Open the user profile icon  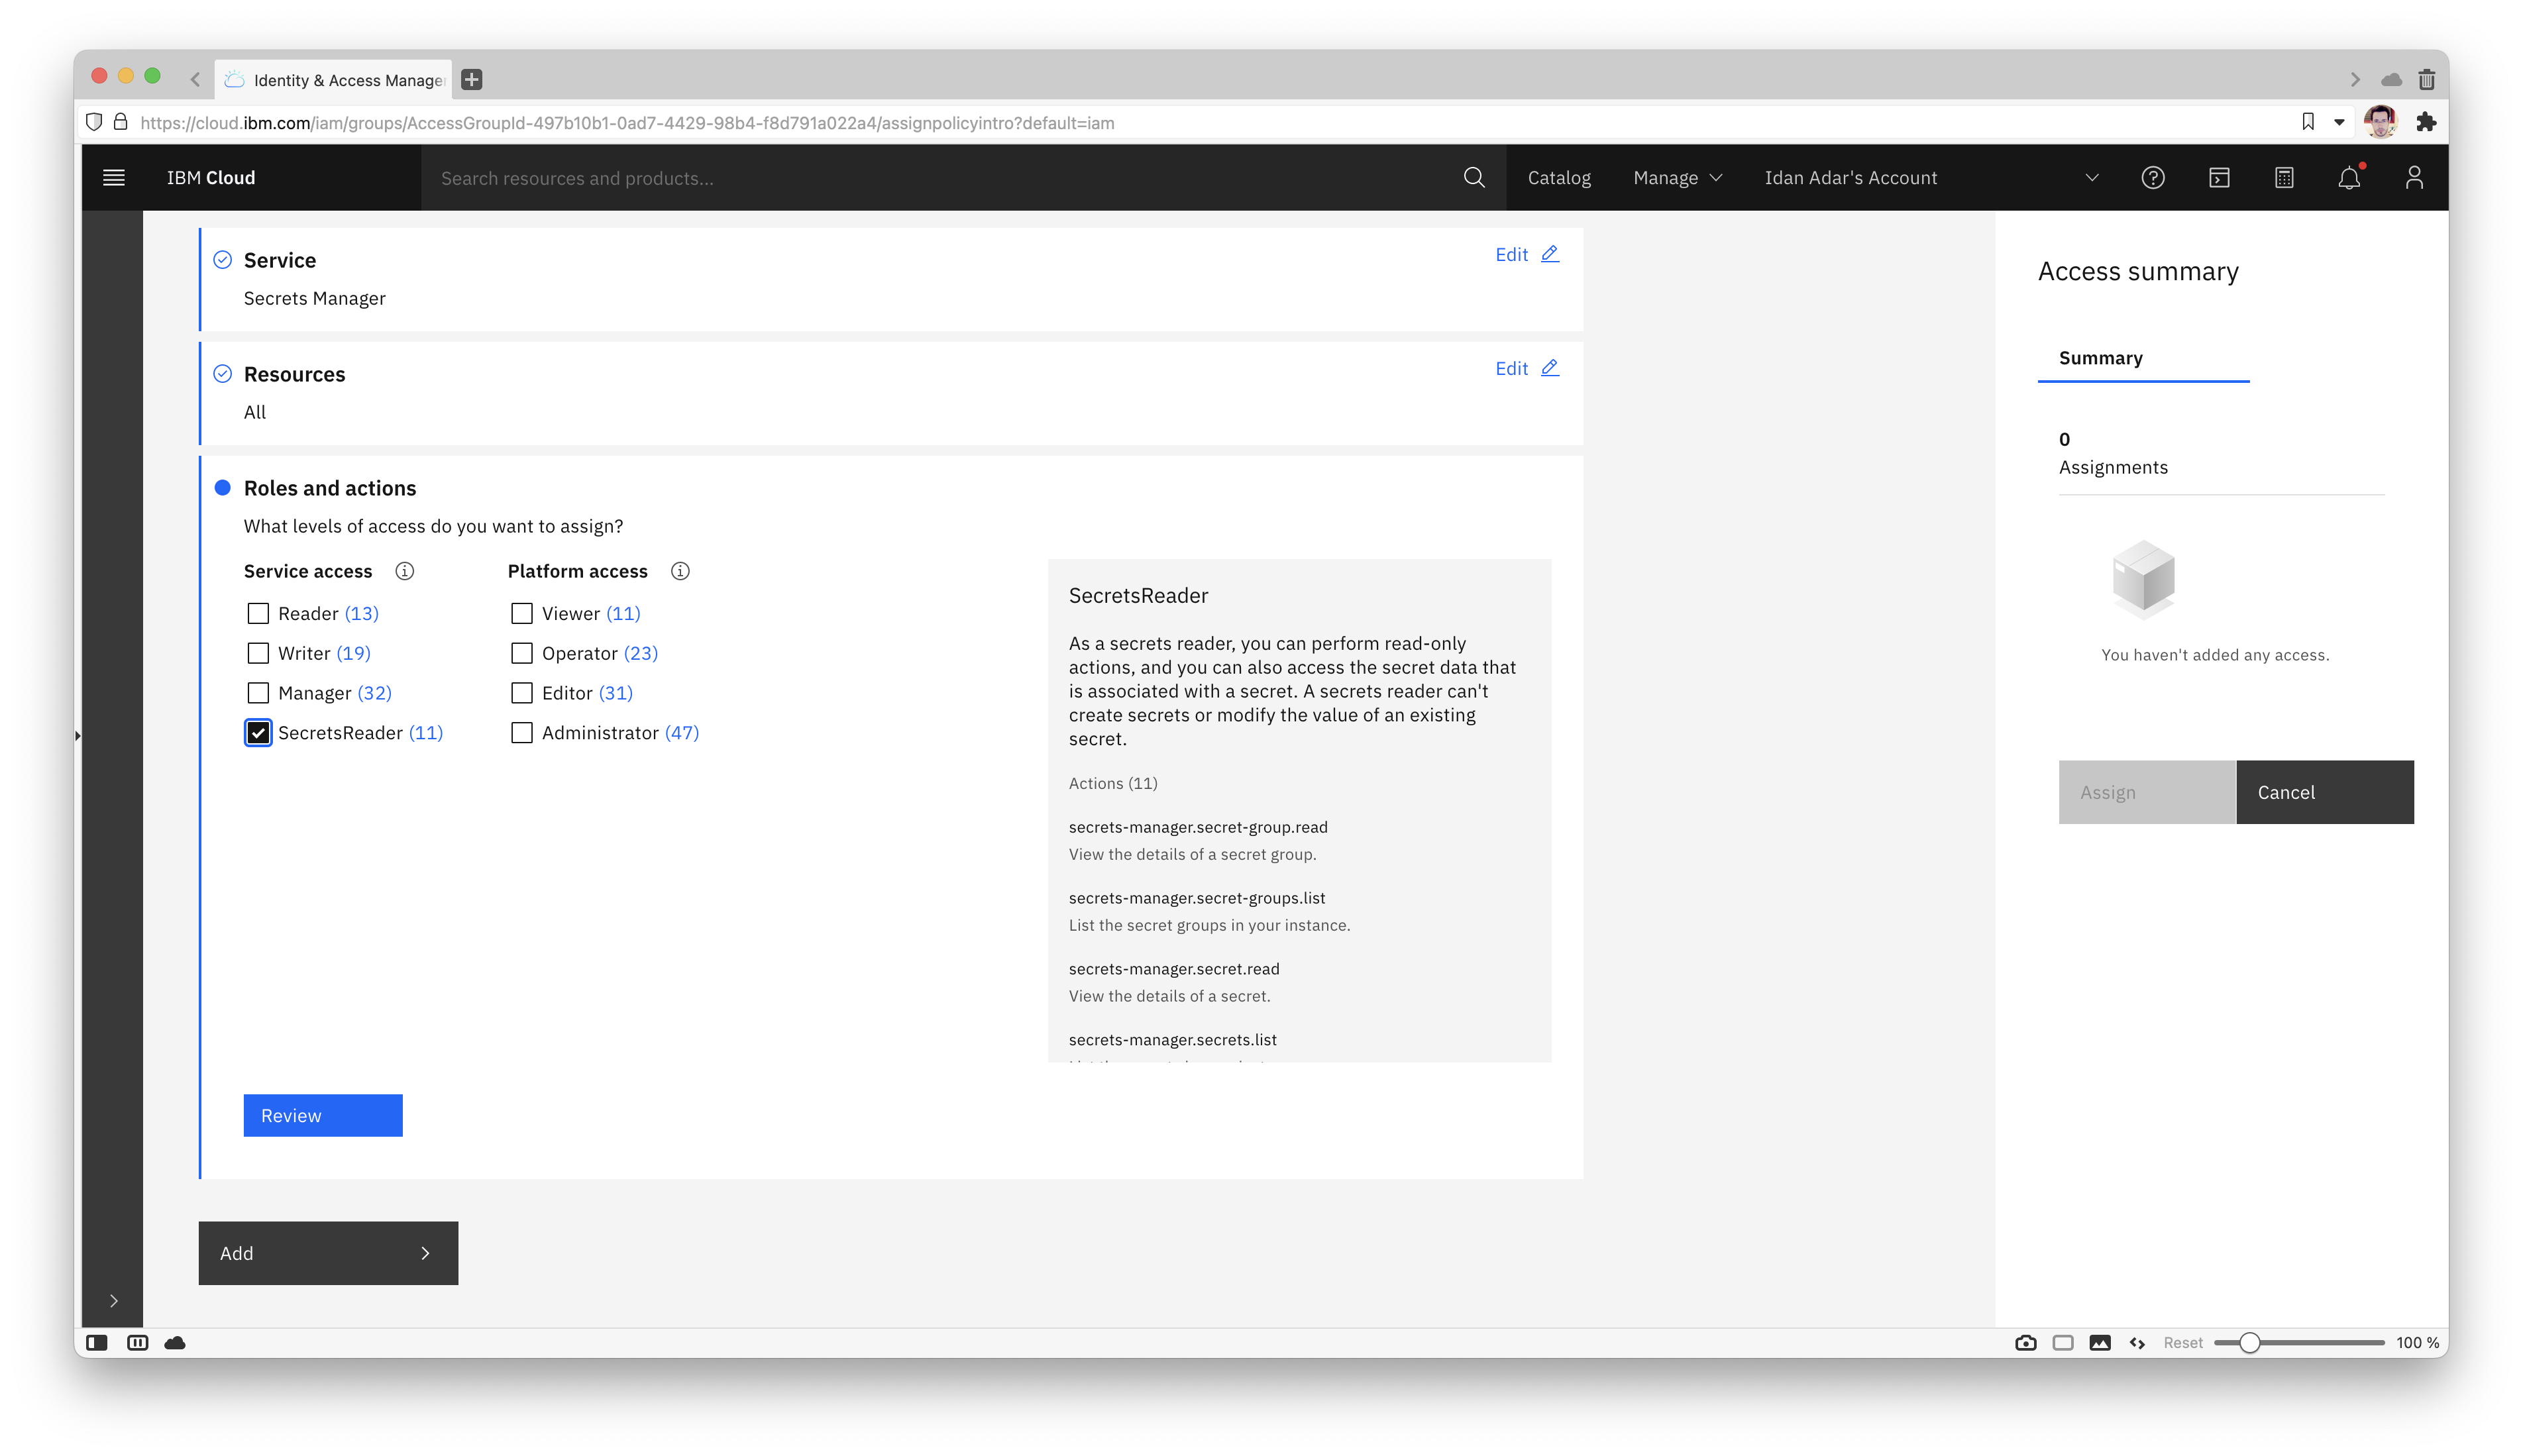tap(2414, 177)
